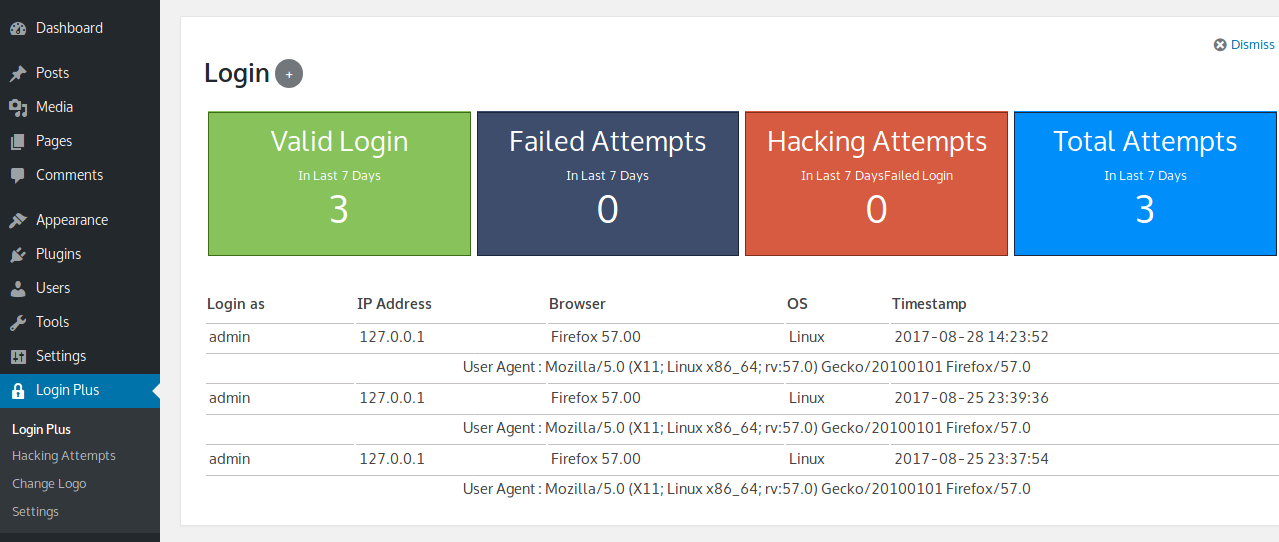Open the Comments speech bubble icon
This screenshot has width=1279, height=542.
[x=18, y=175]
